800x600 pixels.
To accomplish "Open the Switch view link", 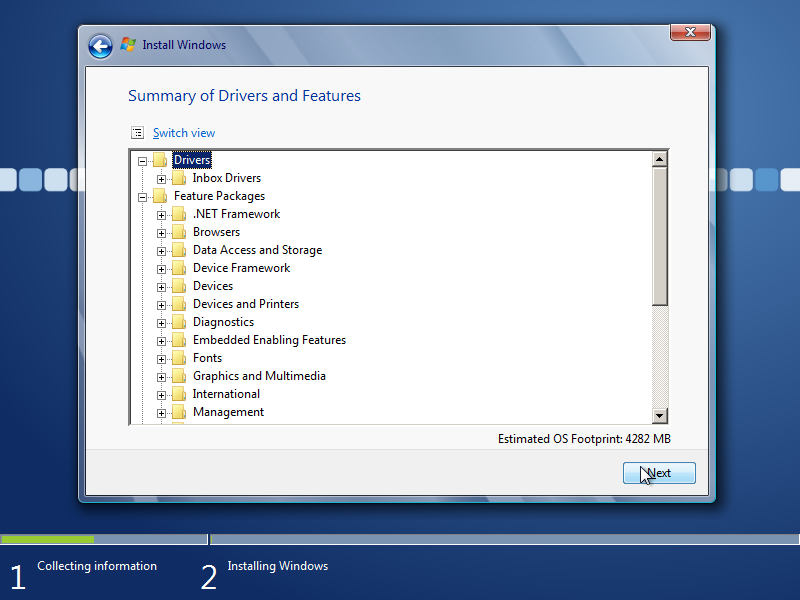I will [x=183, y=132].
